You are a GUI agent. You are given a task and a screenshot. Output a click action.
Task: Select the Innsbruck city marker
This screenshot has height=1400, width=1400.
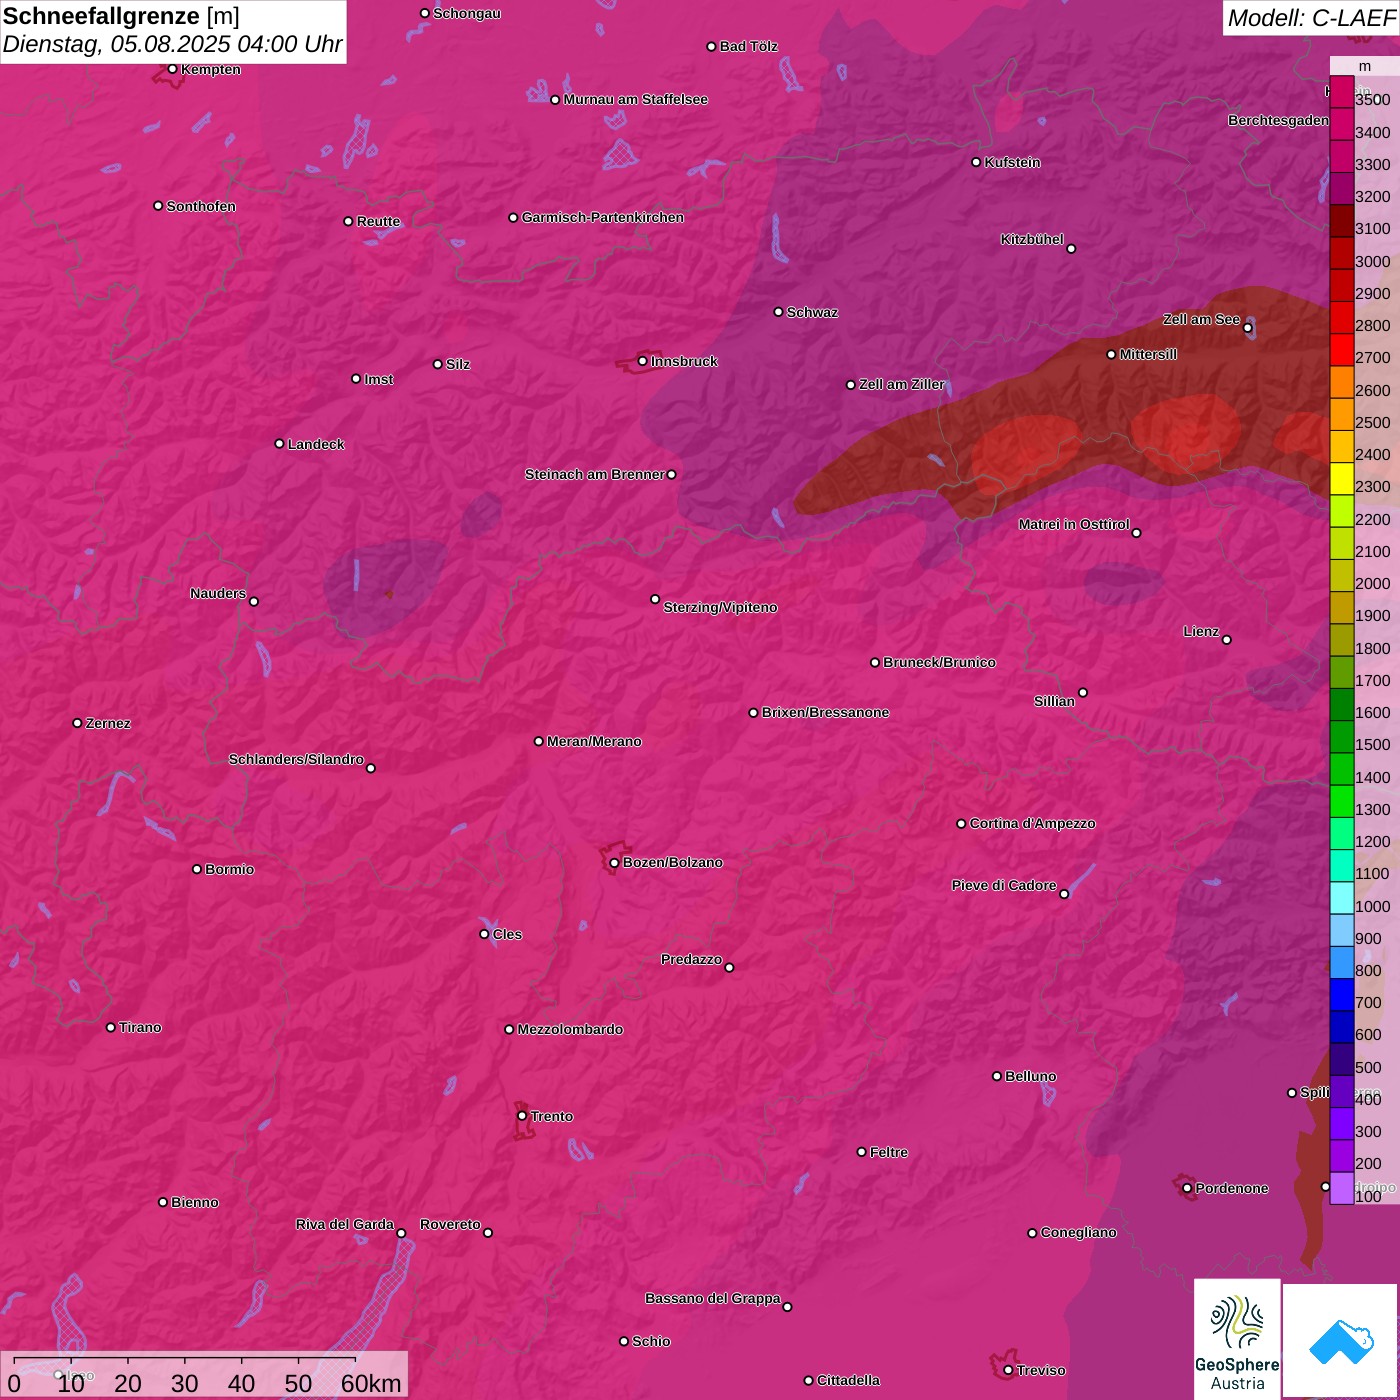(642, 361)
